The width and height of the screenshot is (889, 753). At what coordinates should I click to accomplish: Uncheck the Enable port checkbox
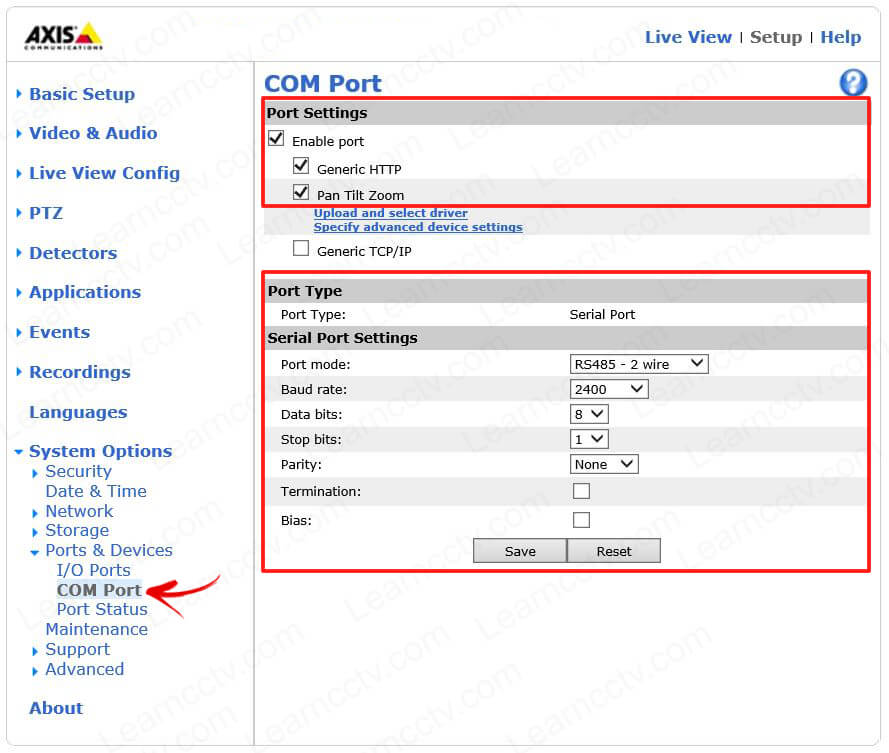pos(276,139)
